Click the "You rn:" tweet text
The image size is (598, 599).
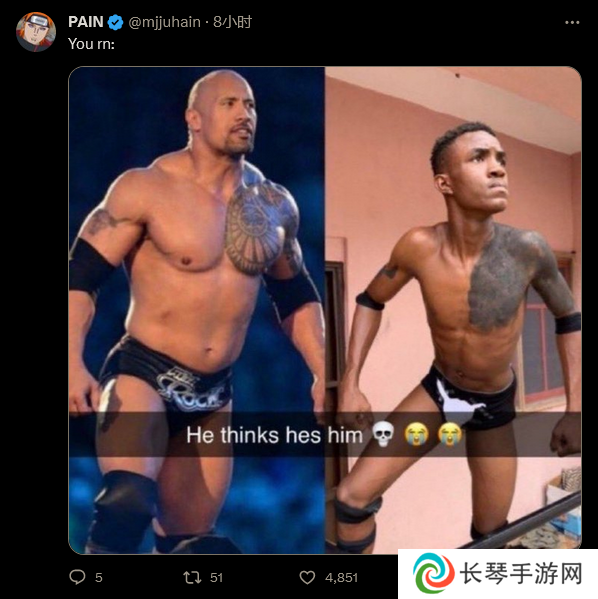[91, 44]
